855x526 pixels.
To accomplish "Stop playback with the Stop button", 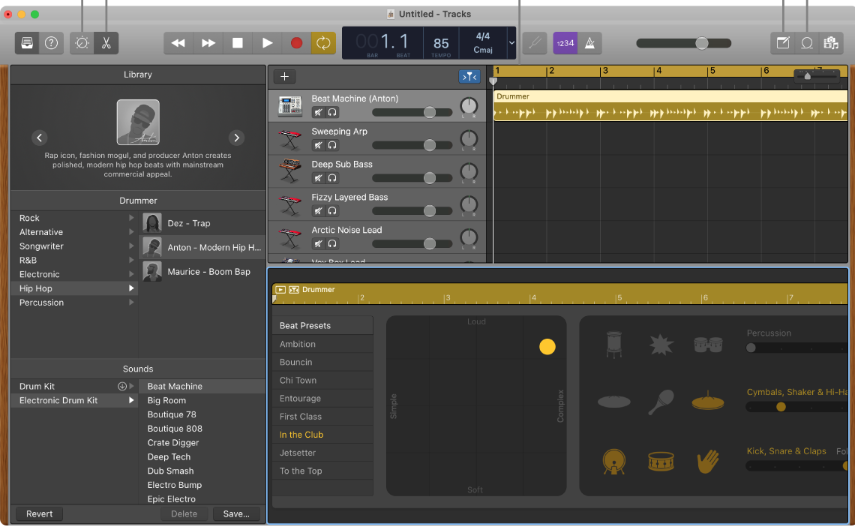I will 237,43.
